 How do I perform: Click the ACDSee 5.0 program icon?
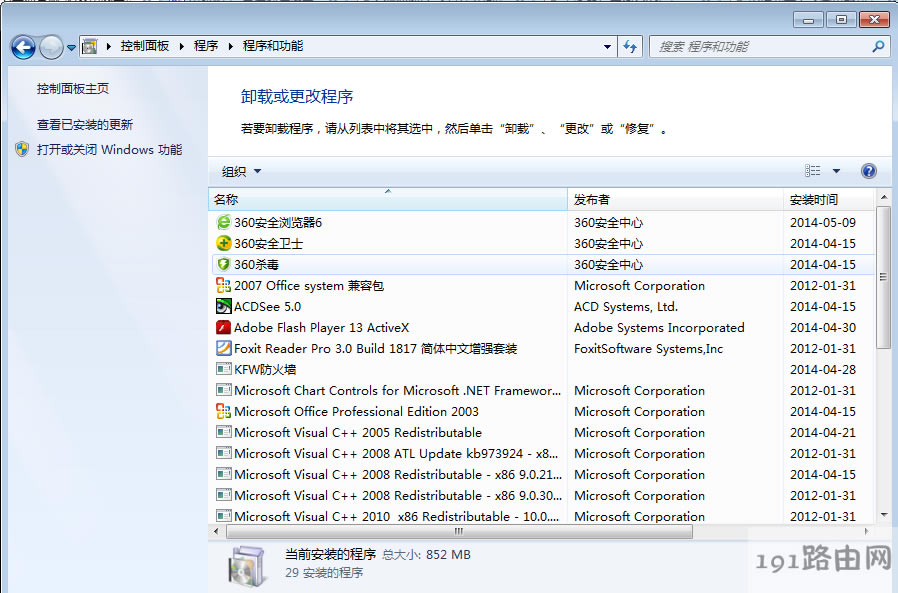tap(224, 306)
